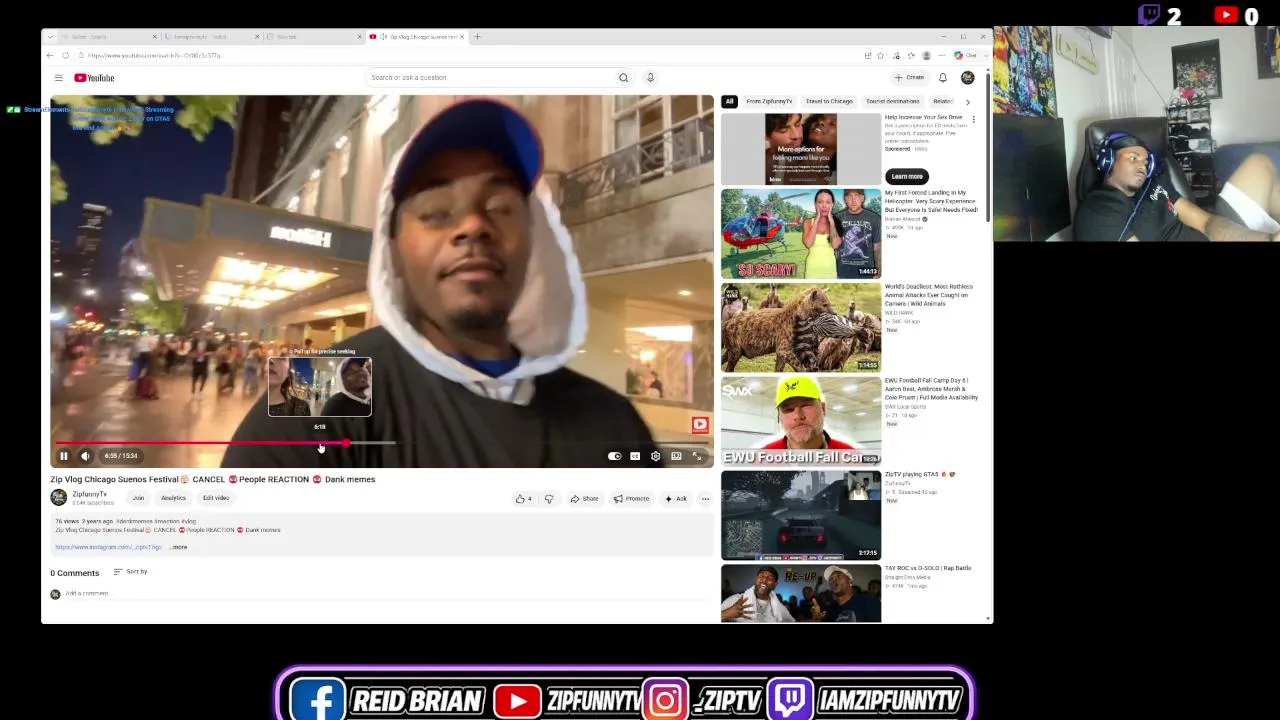The width and height of the screenshot is (1280, 720).
Task: Like the video with thumbs up
Action: point(523,499)
